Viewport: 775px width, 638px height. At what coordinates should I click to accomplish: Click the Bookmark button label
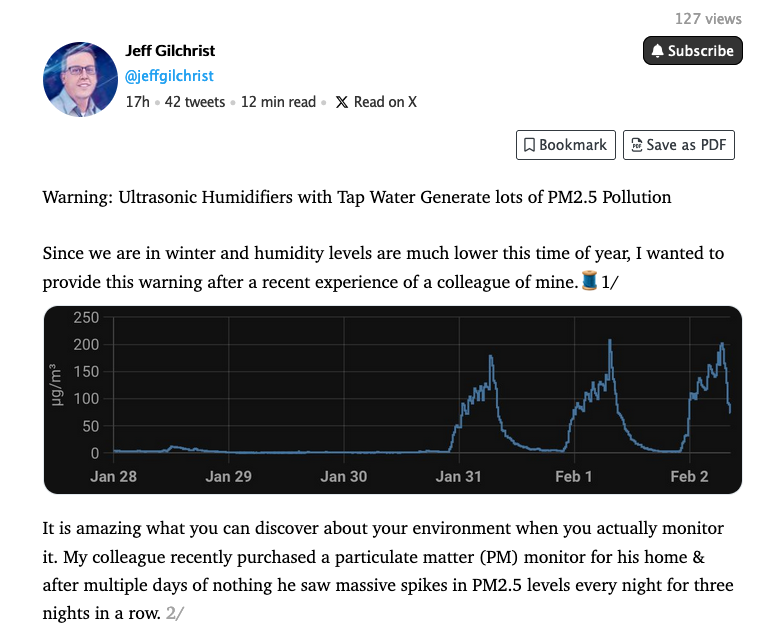pos(572,145)
